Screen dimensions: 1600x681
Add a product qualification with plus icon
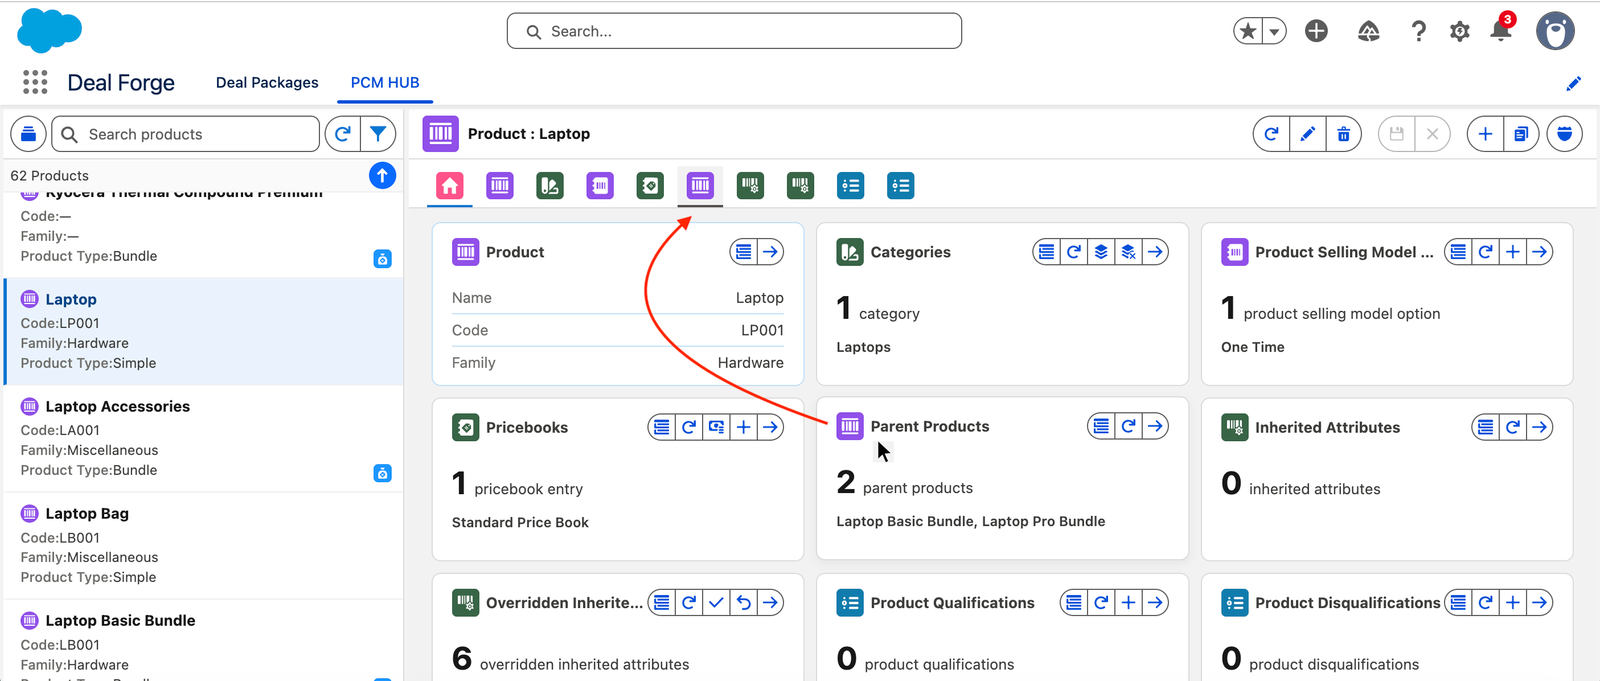[x=1128, y=602]
